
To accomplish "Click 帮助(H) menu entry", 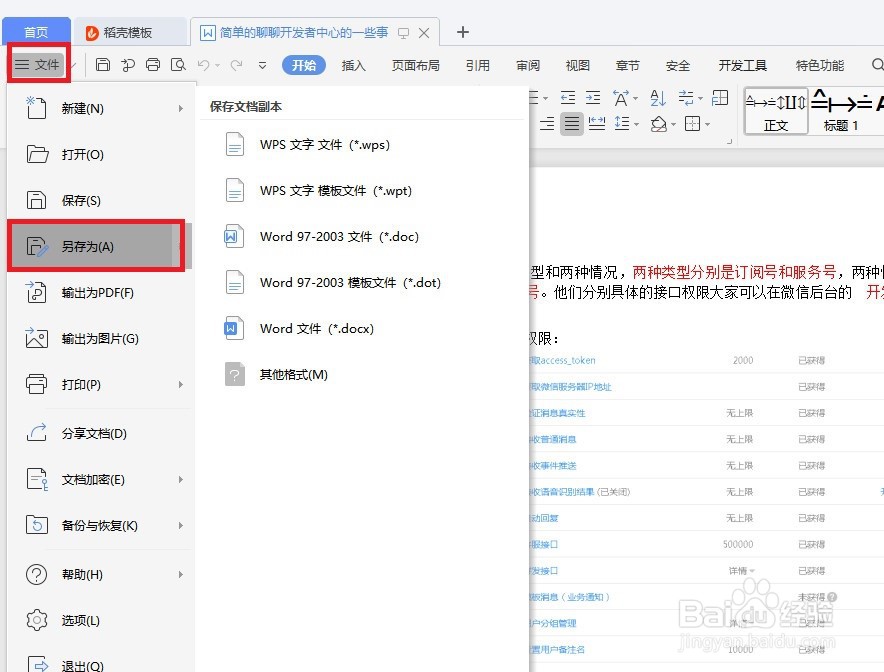I will coord(101,574).
